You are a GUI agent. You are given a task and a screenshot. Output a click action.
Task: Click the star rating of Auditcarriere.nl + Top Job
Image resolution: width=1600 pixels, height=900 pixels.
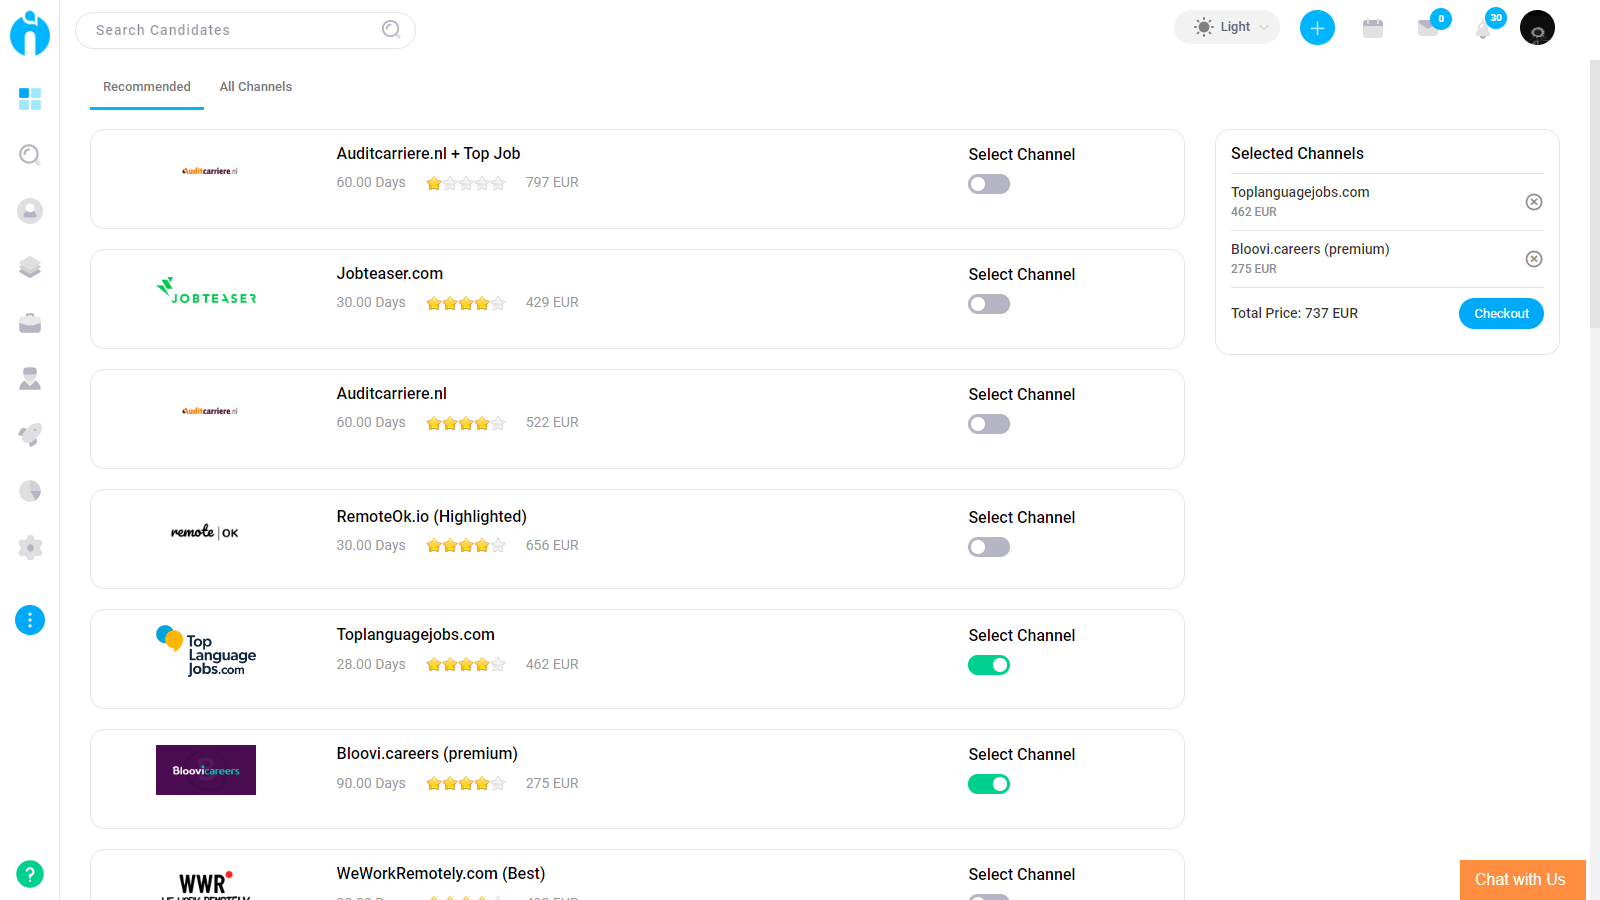click(466, 183)
